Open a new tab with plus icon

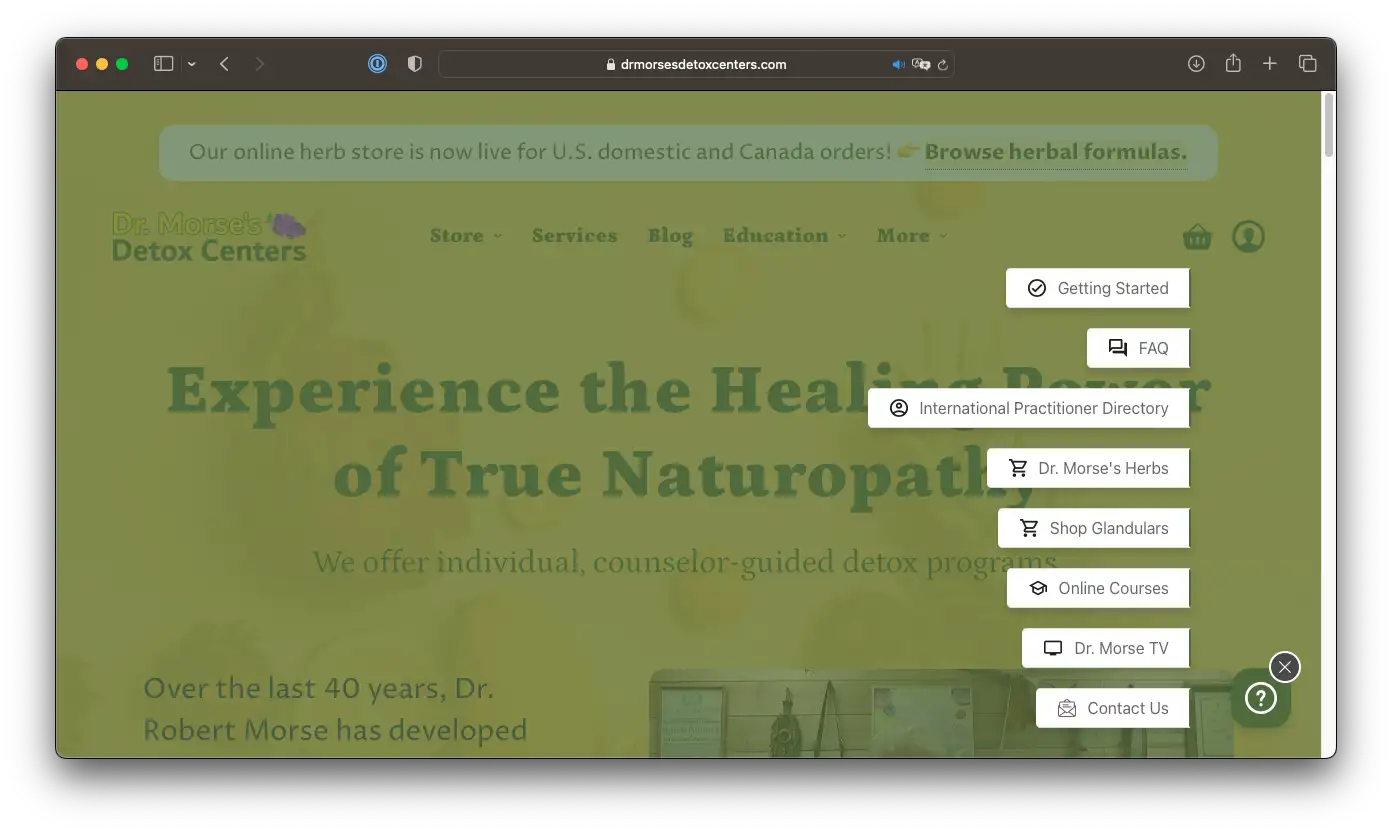1270,64
